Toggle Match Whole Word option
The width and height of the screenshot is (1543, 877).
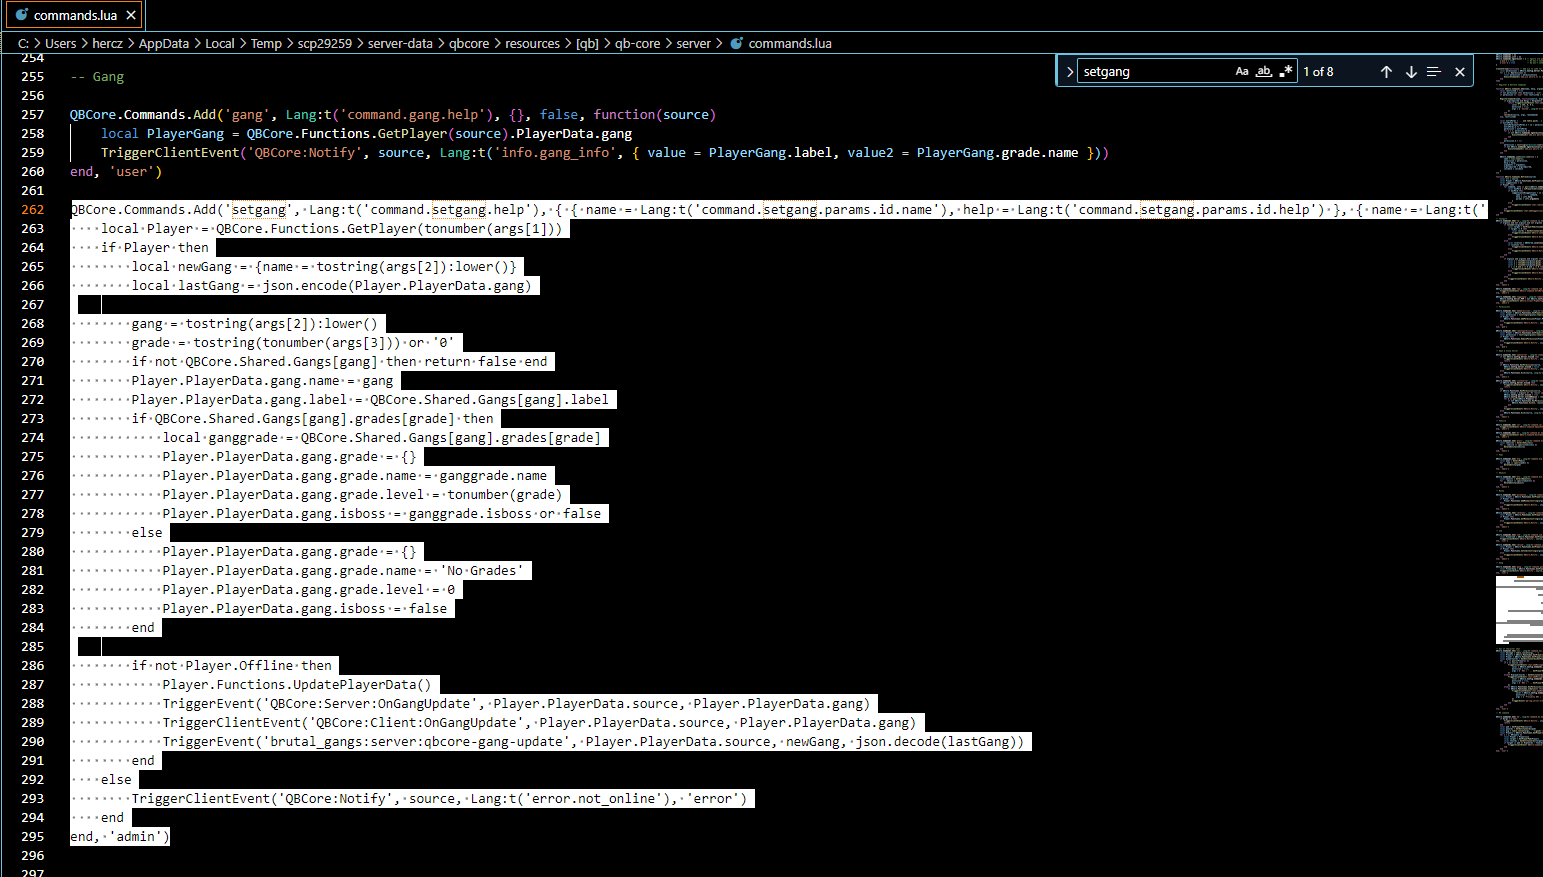click(x=1264, y=72)
